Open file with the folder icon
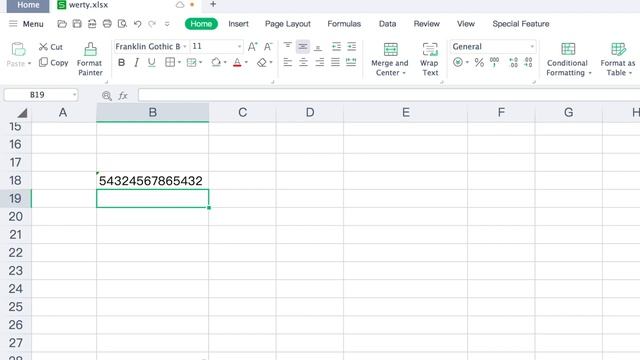Screen dimensions: 640x360 (62, 24)
